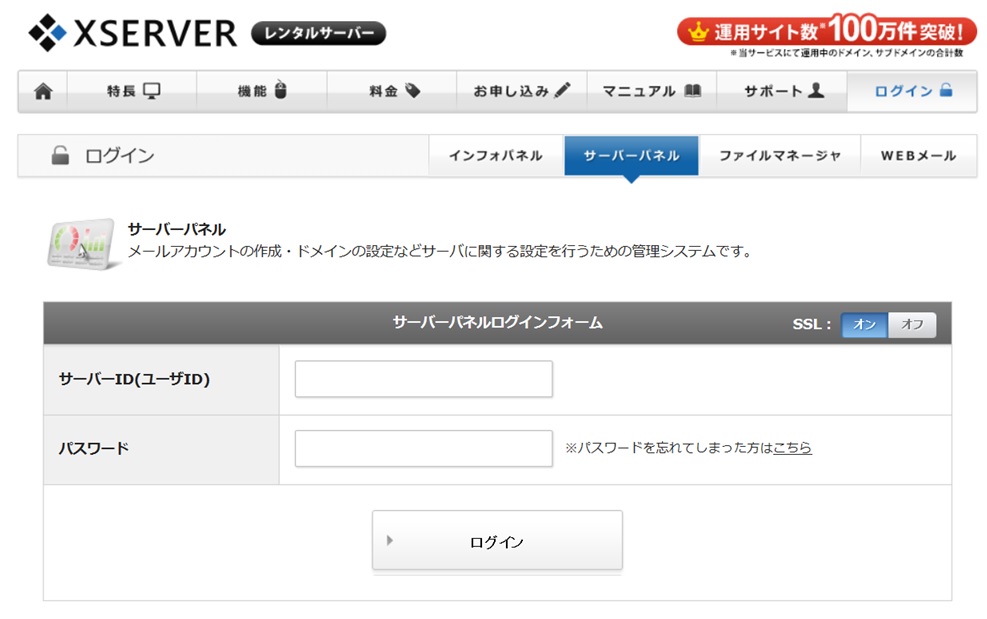Image resolution: width=987 pixels, height=619 pixels.
Task: Click the book icon beside マニュアル
Action: 693,91
